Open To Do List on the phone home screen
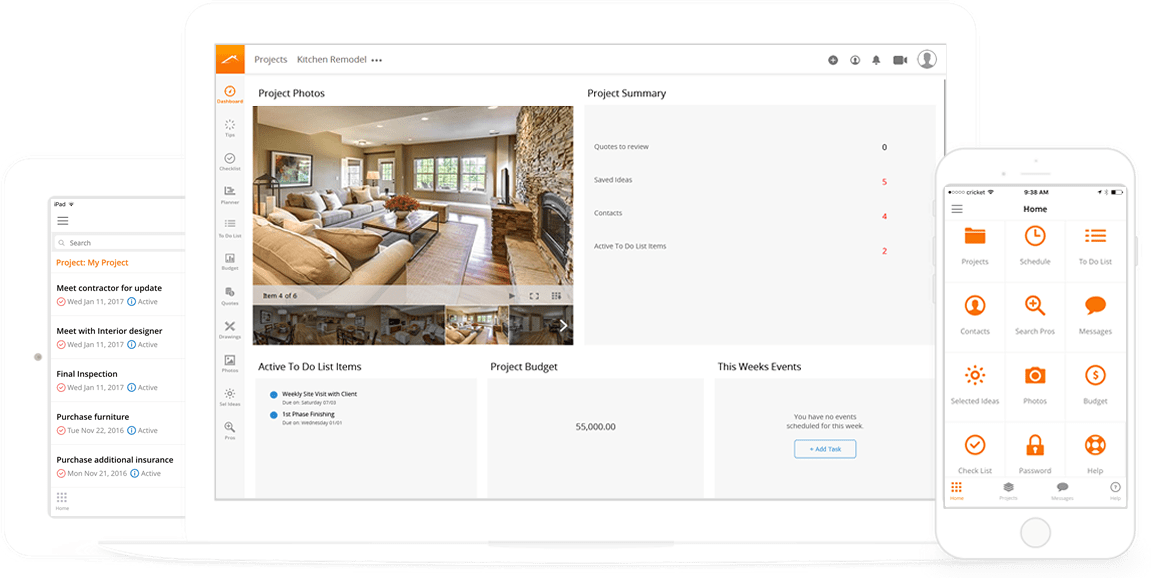This screenshot has width=1162, height=578. pyautogui.click(x=1095, y=246)
